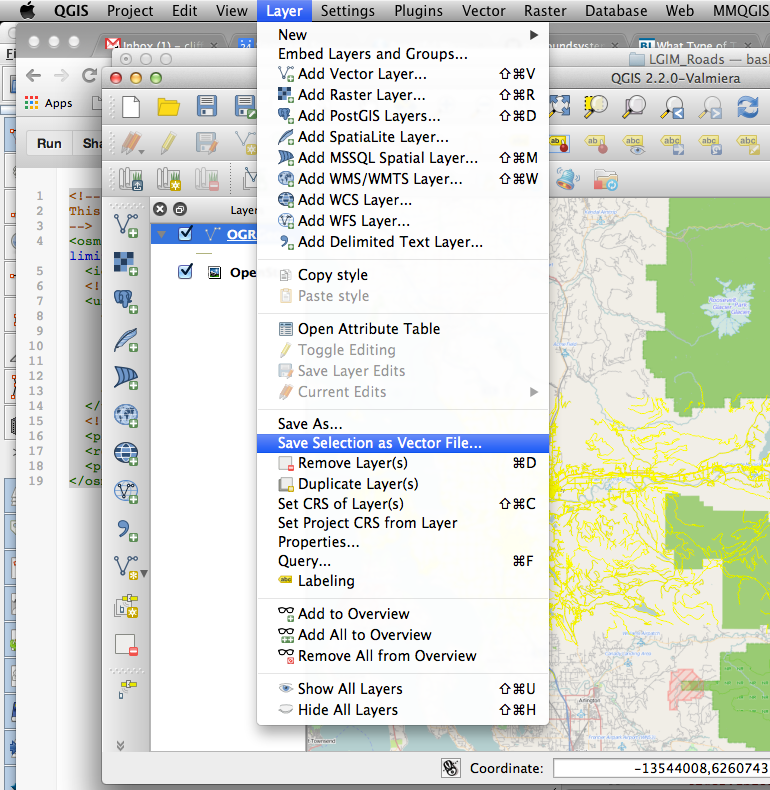
Task: Choose Set Project CRS from Layer
Action: (x=403, y=523)
